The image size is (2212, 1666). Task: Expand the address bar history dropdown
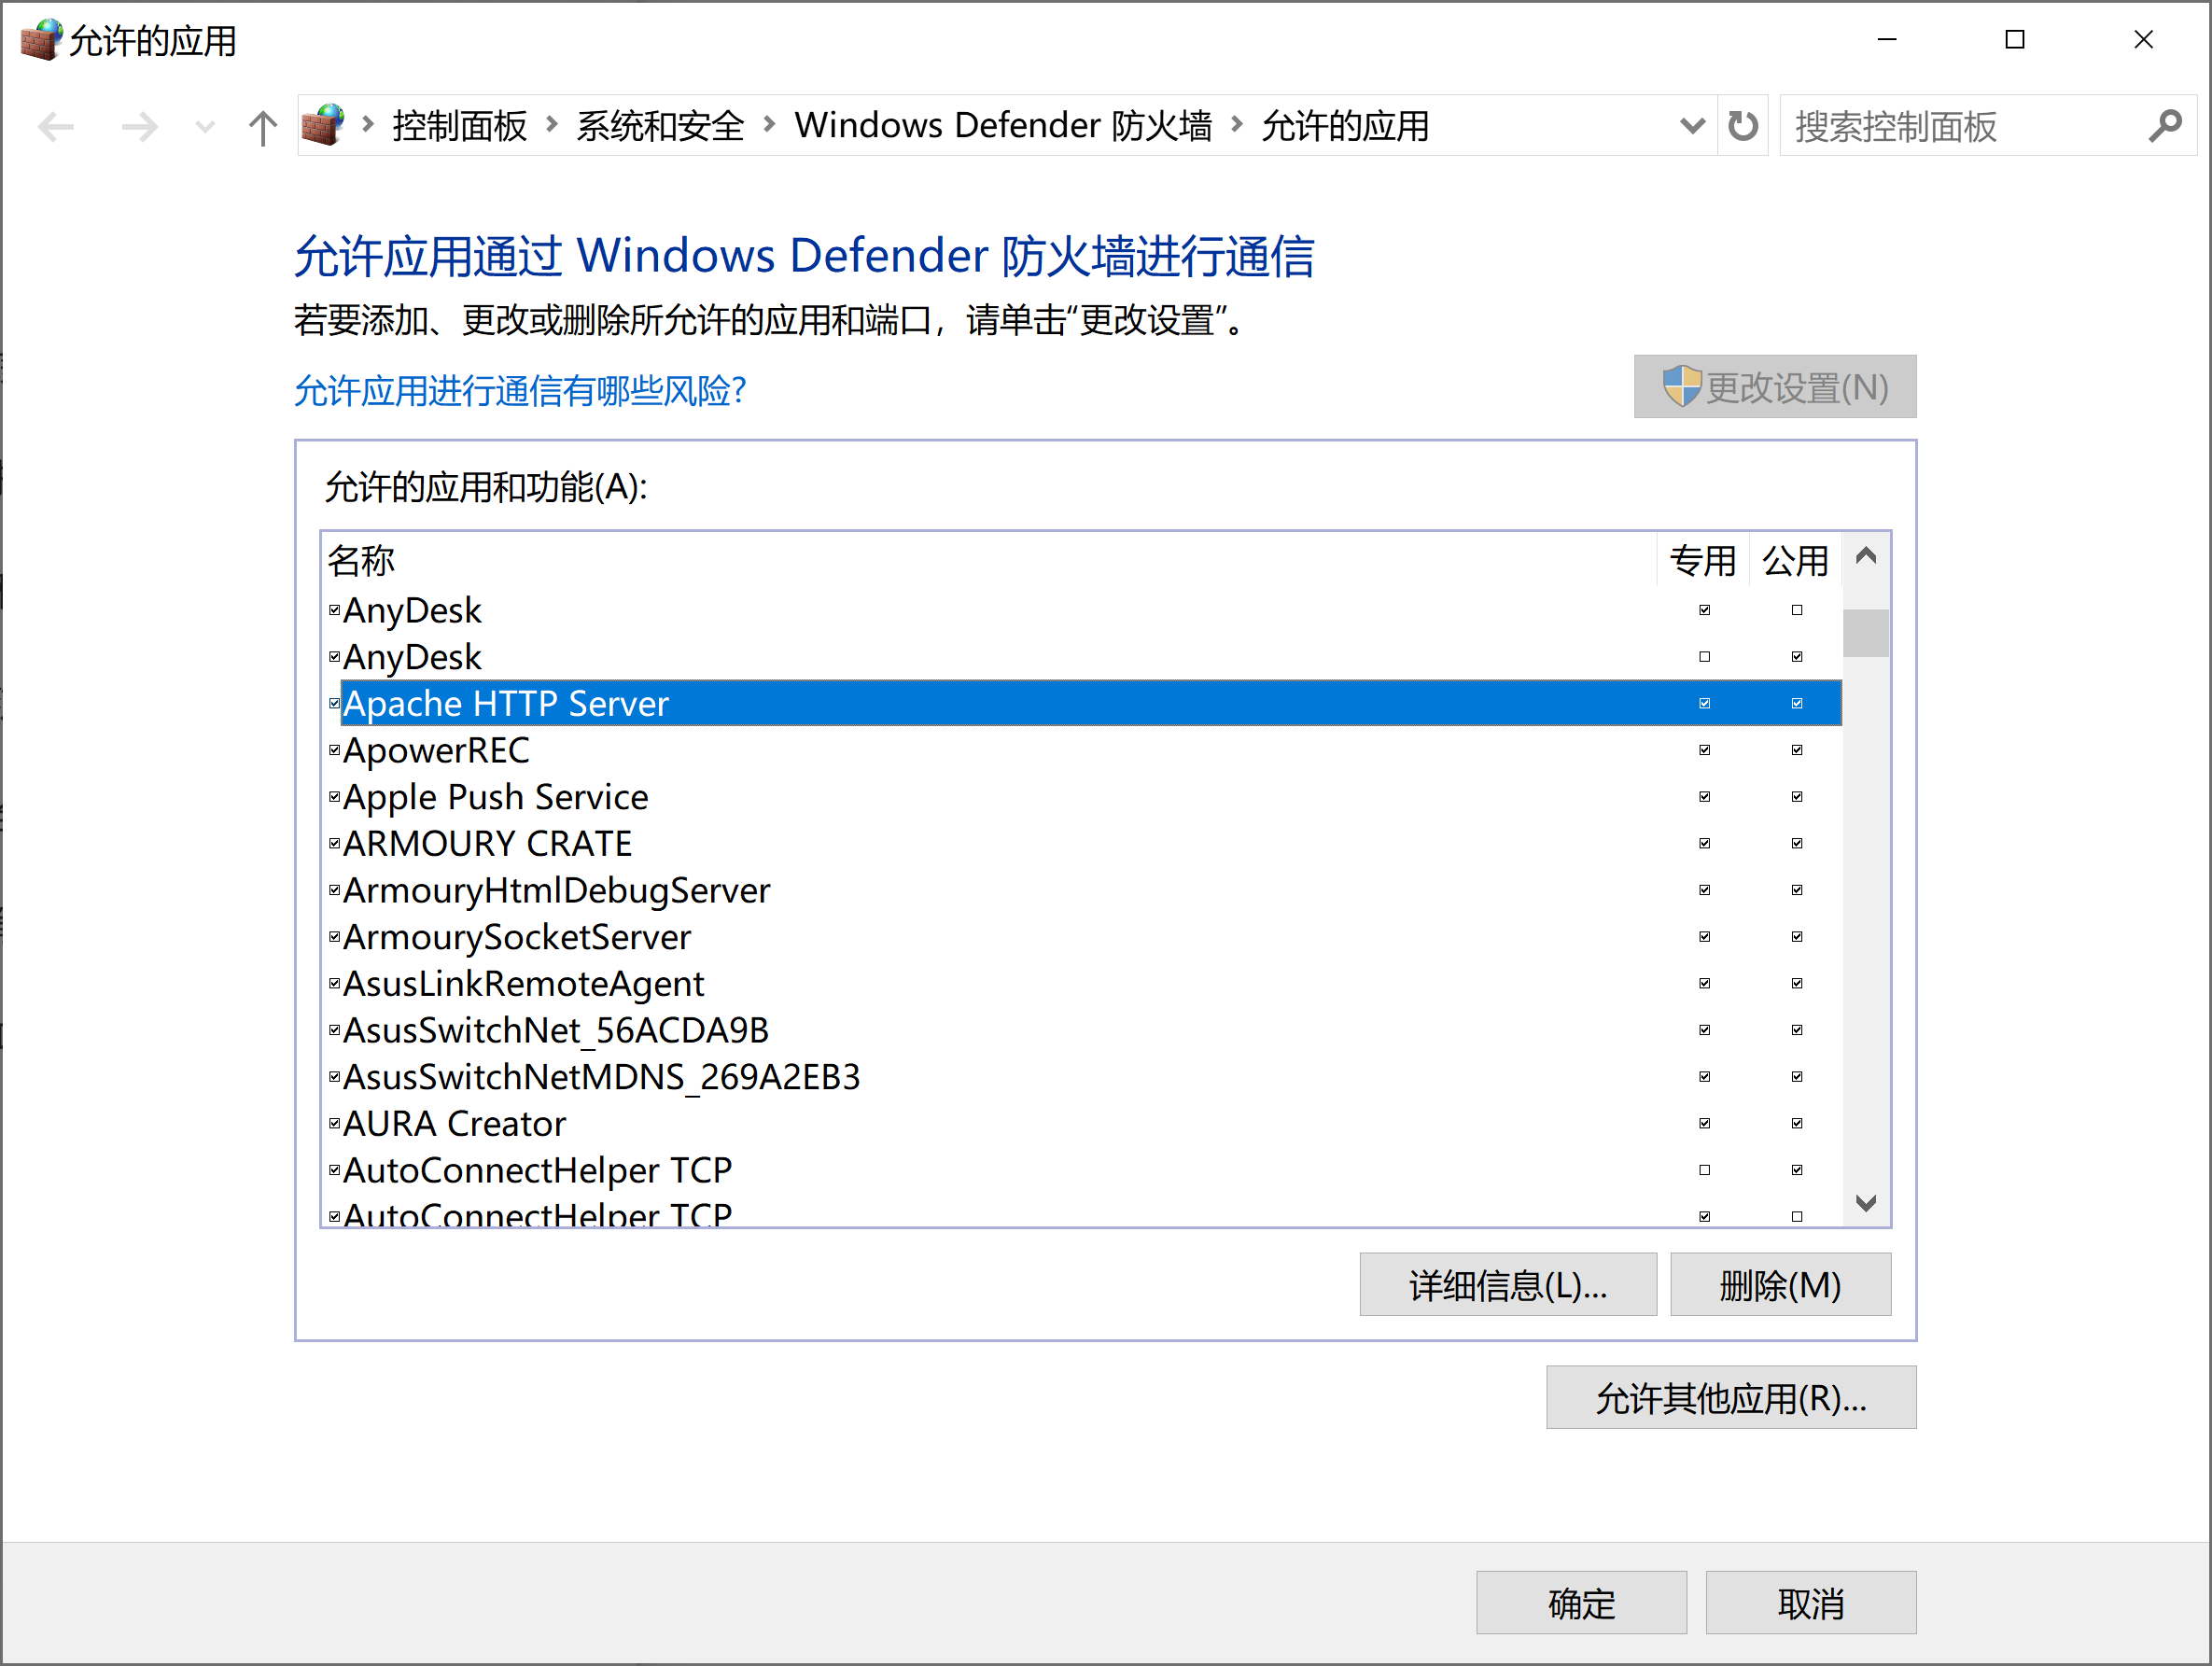pos(1692,126)
